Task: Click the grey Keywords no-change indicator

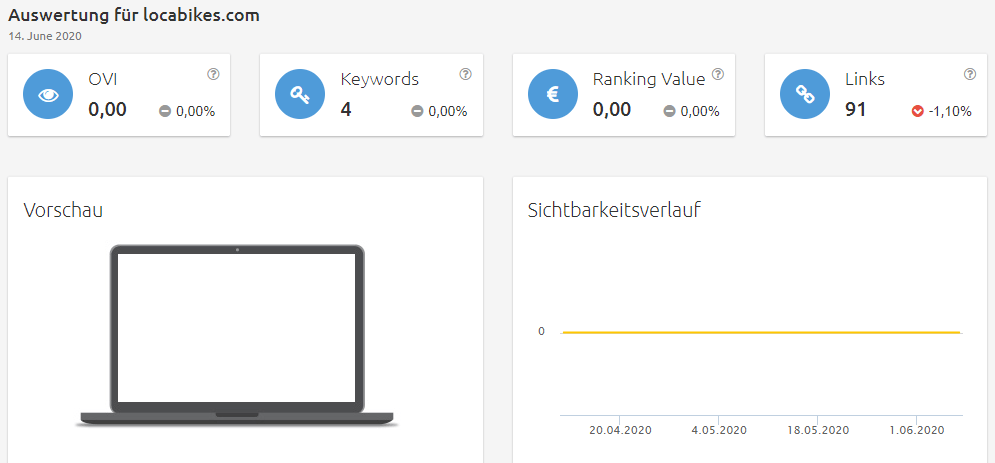Action: coord(417,112)
